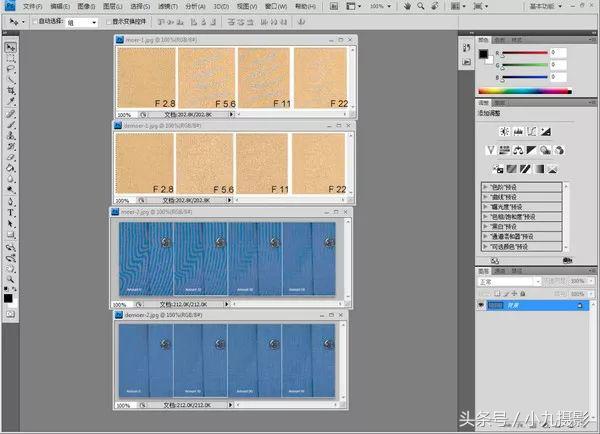Image resolution: width=600 pixels, height=434 pixels.
Task: Toggle visibility of the 背景 layer
Action: (x=481, y=306)
